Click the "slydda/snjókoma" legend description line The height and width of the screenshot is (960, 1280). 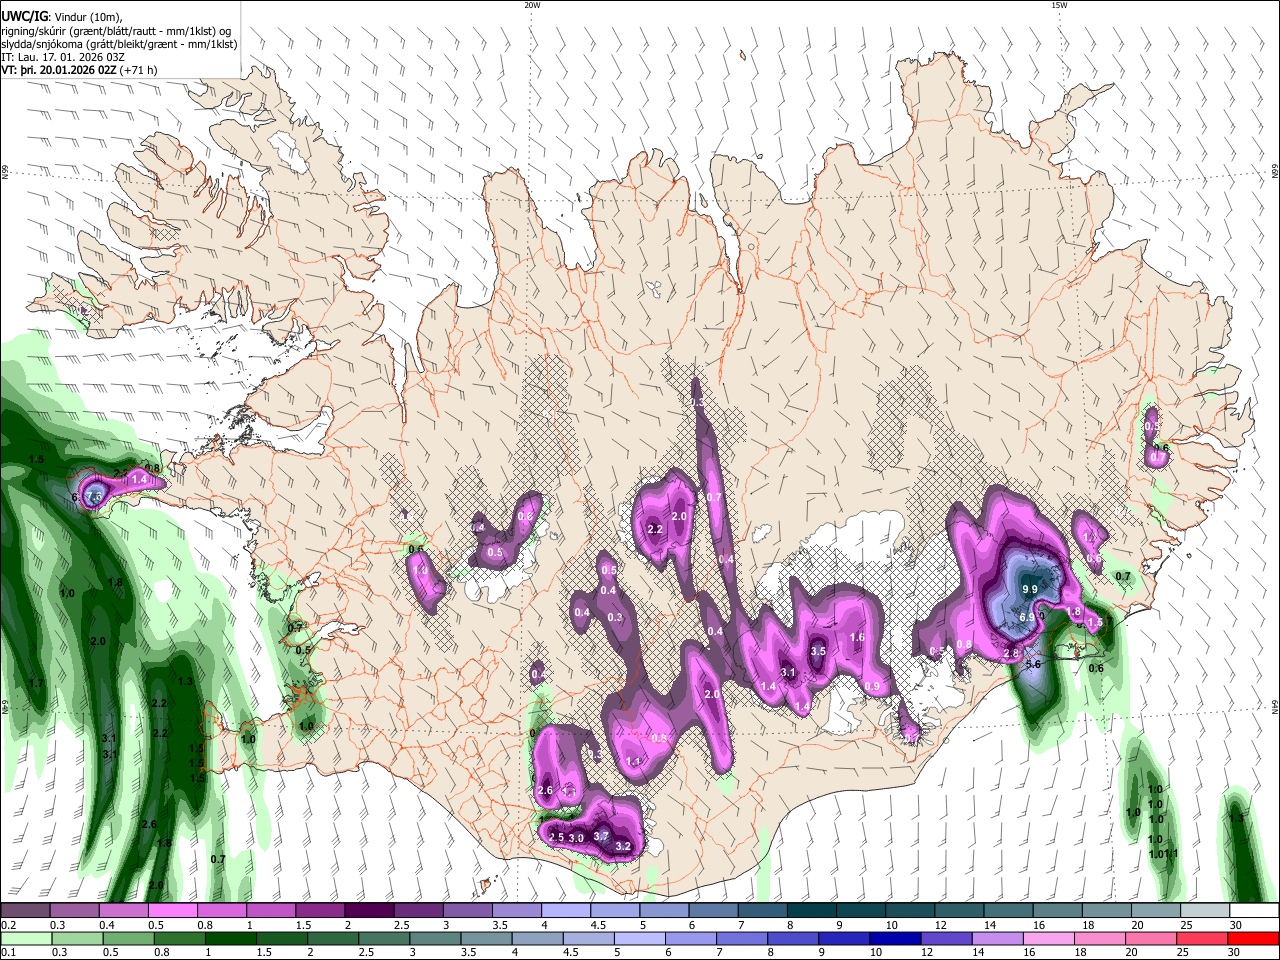119,44
